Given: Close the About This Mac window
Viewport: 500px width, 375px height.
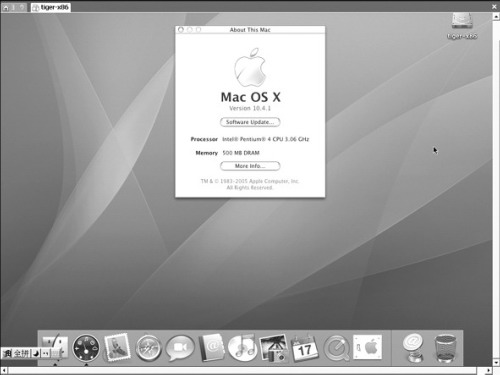Looking at the screenshot, I should [x=181, y=30].
